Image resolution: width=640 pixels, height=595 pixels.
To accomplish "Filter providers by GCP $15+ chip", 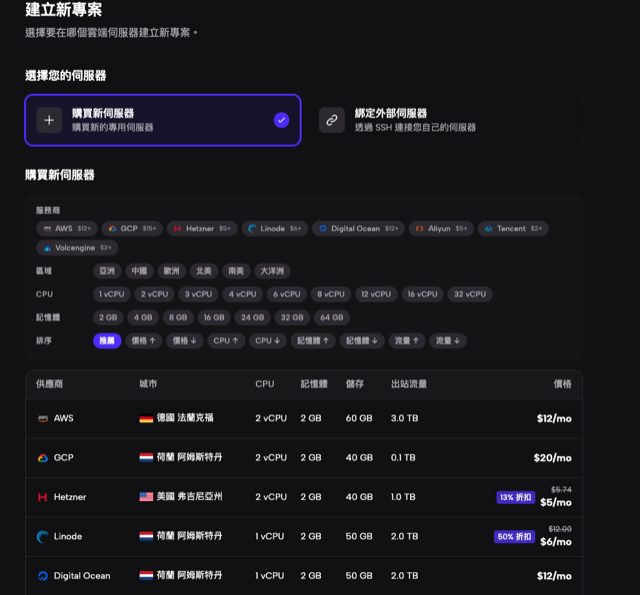I will [x=132, y=229].
